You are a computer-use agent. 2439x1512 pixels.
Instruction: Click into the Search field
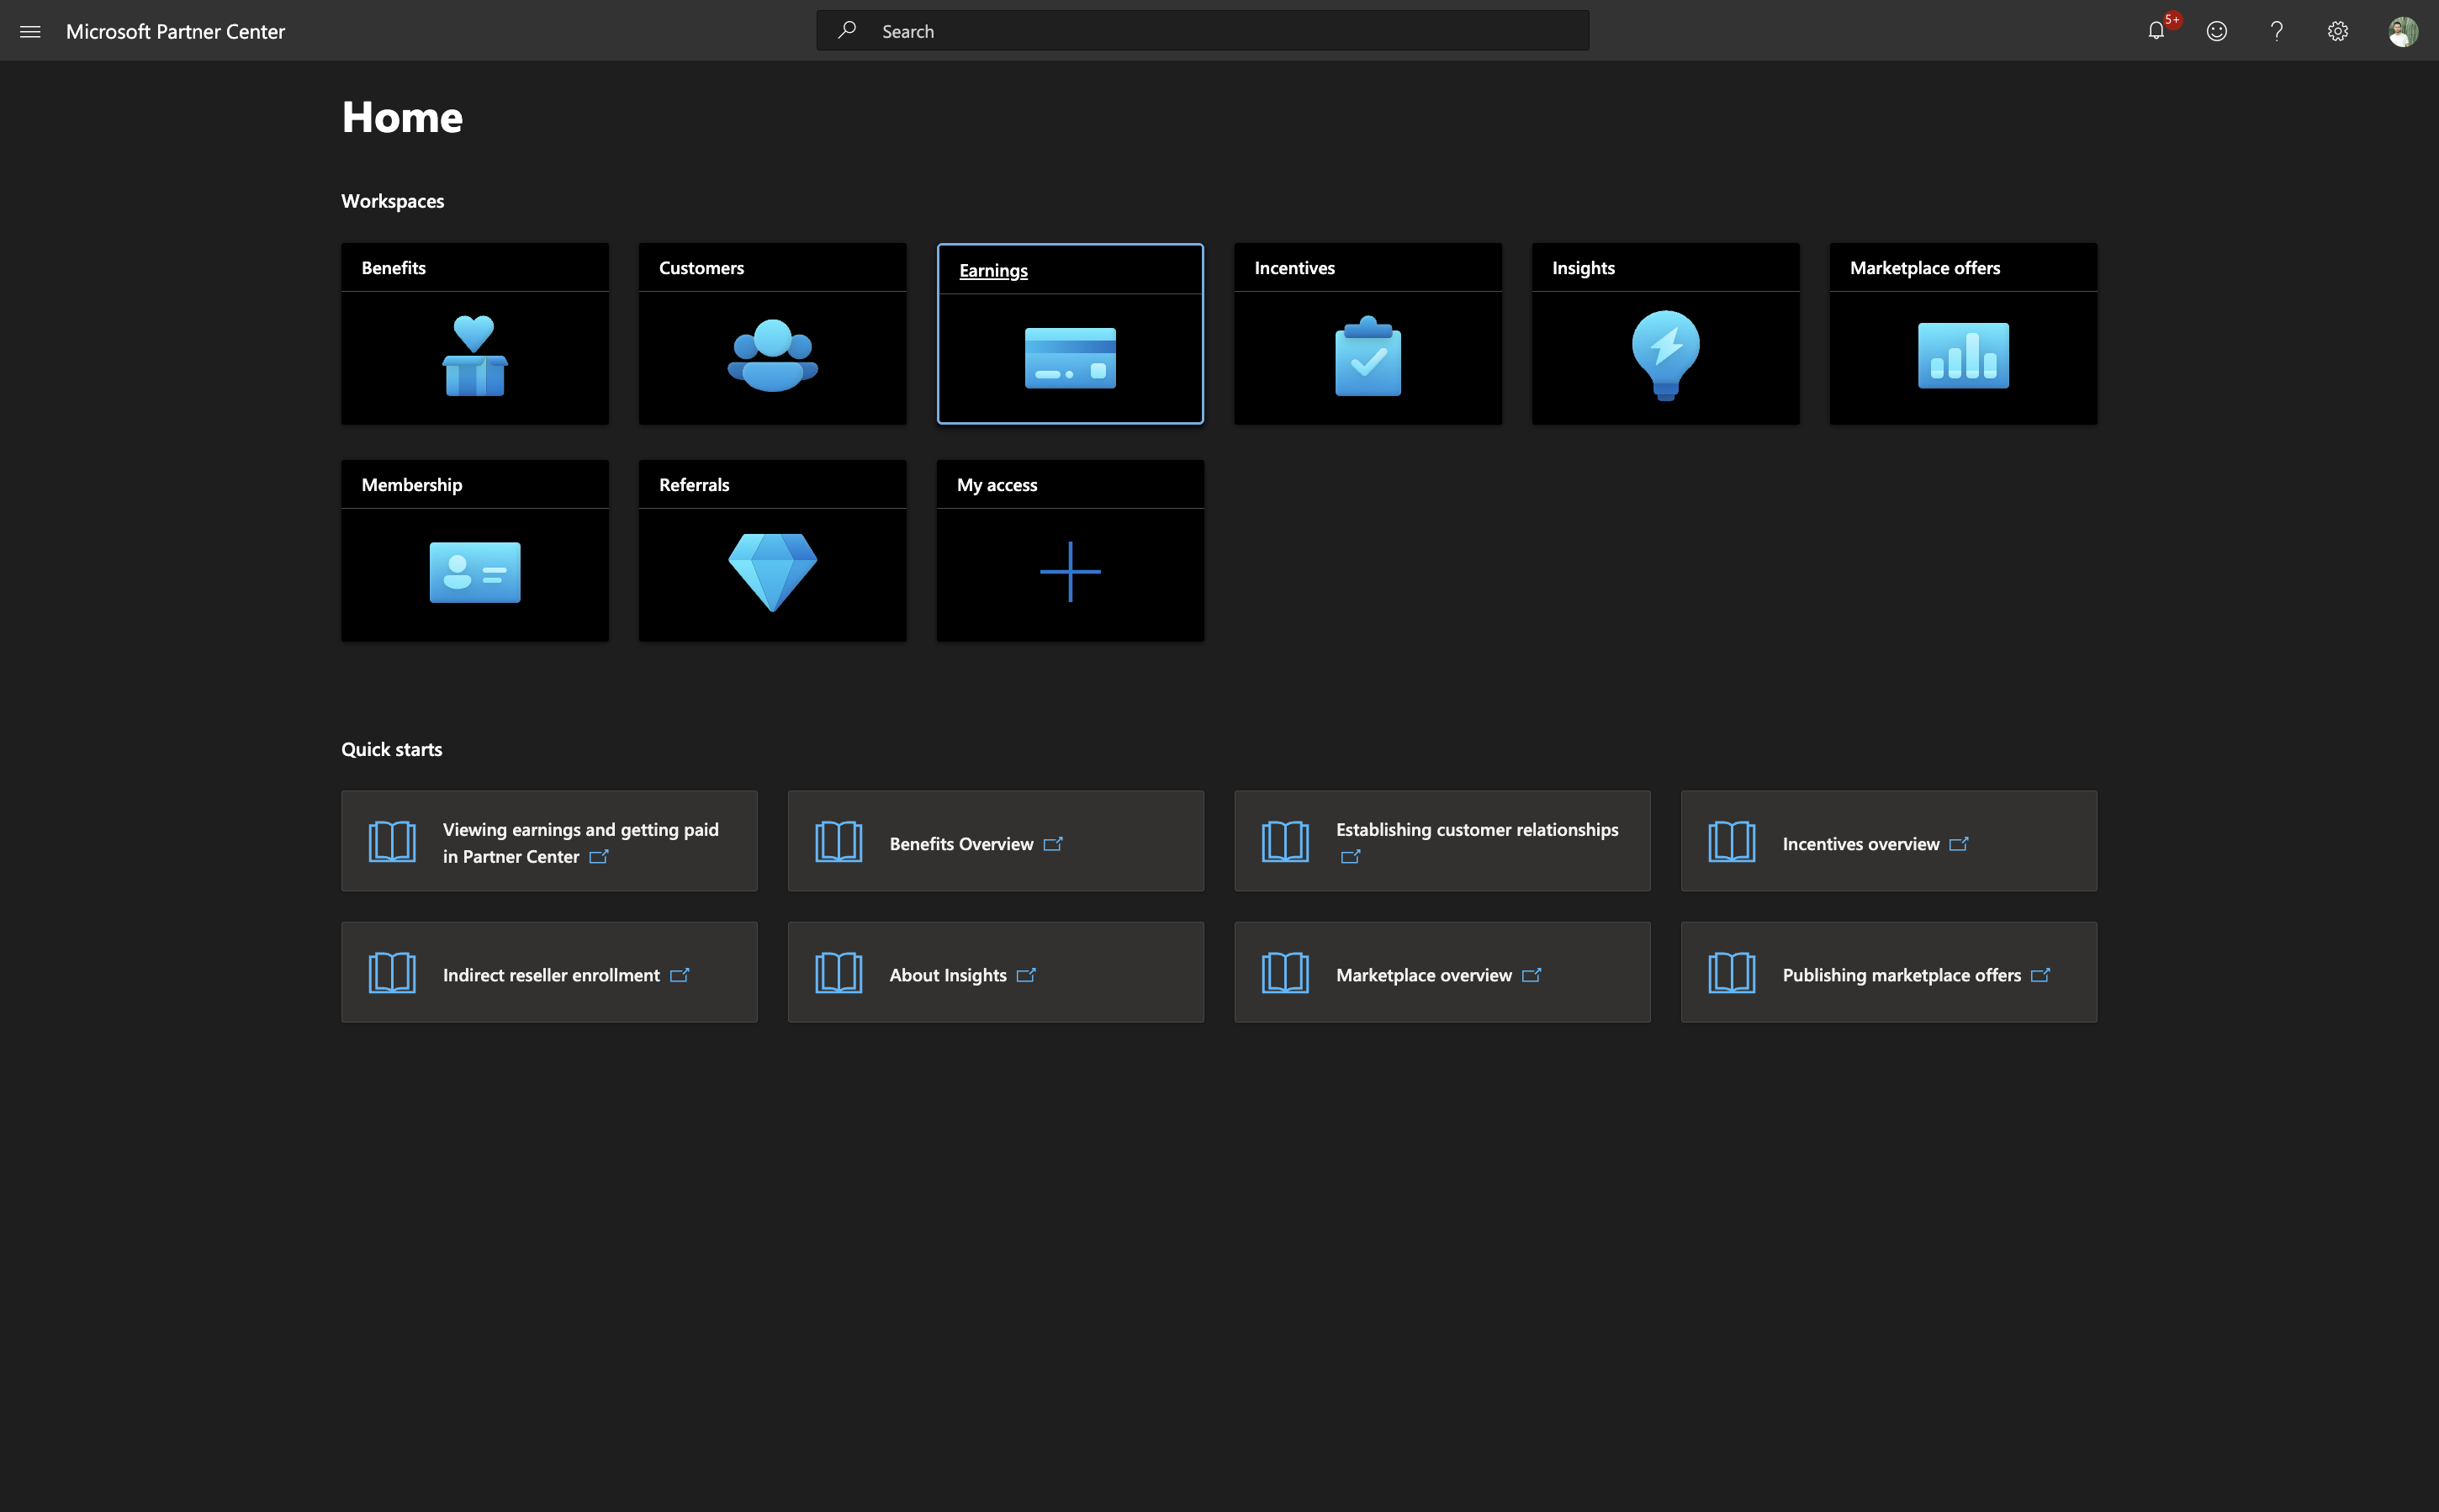pyautogui.click(x=1202, y=31)
